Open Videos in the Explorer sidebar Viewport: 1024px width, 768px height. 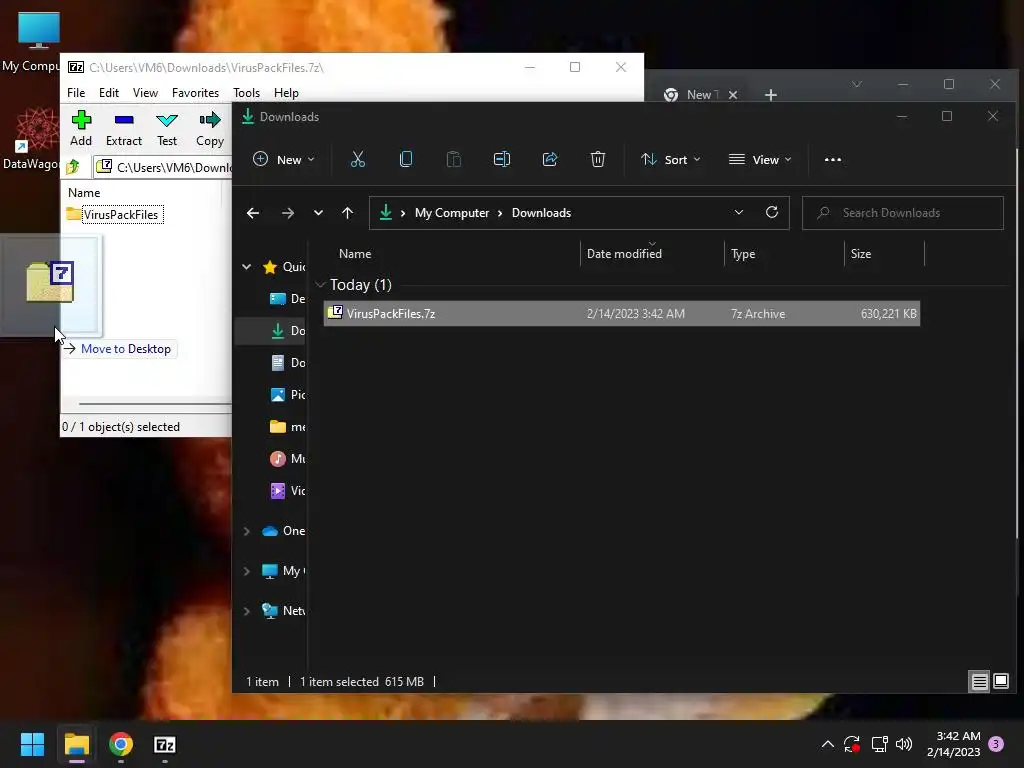(x=287, y=490)
